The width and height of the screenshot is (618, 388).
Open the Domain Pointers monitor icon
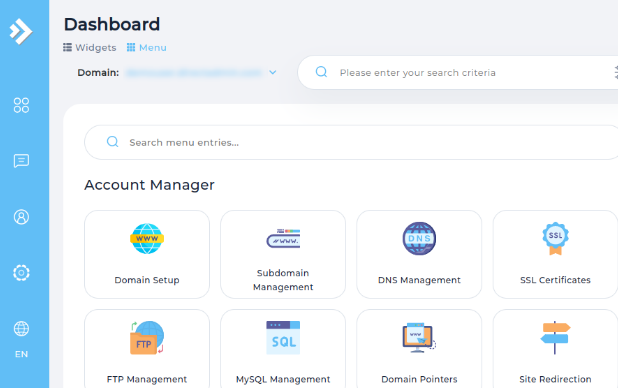[x=419, y=338]
